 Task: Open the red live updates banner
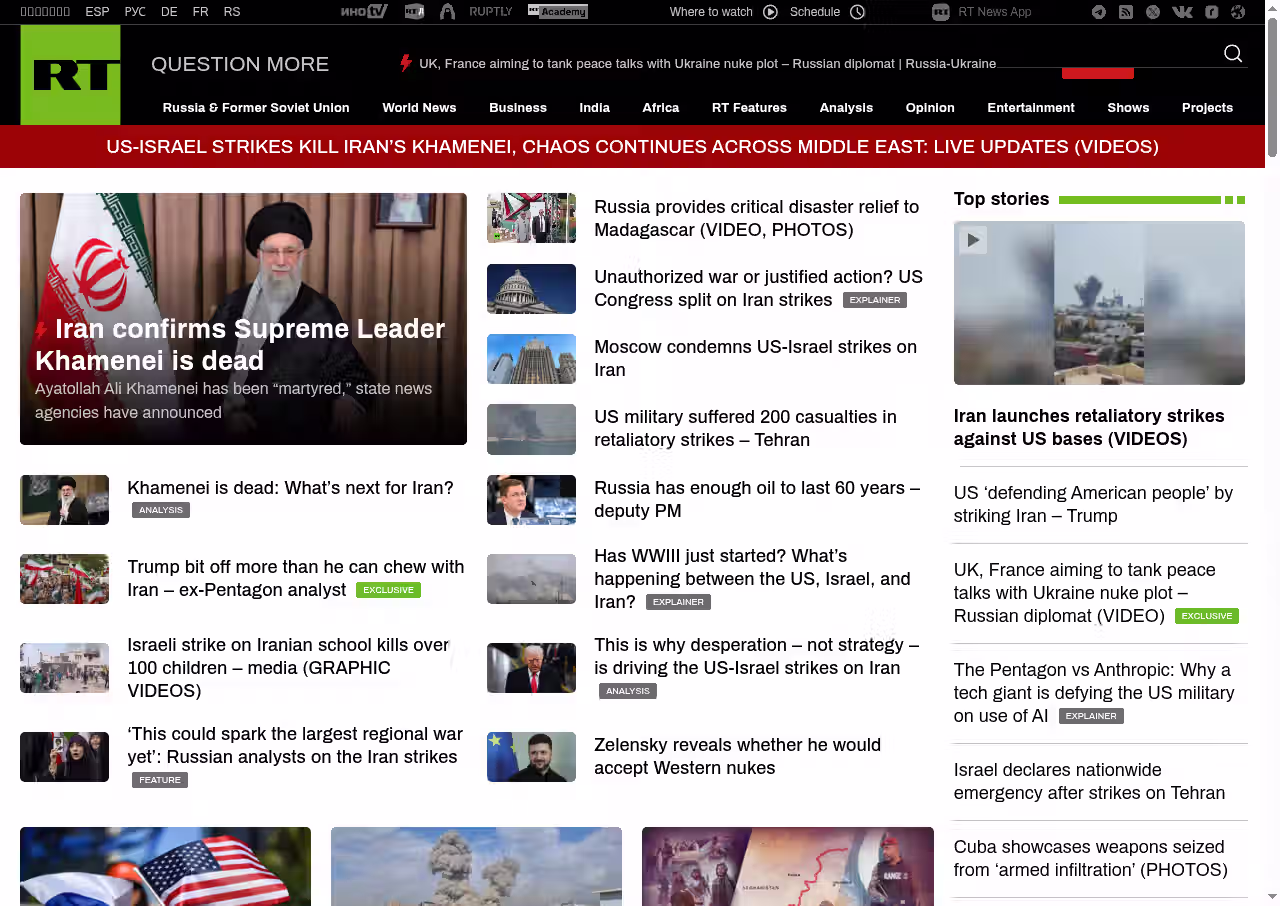tap(632, 147)
